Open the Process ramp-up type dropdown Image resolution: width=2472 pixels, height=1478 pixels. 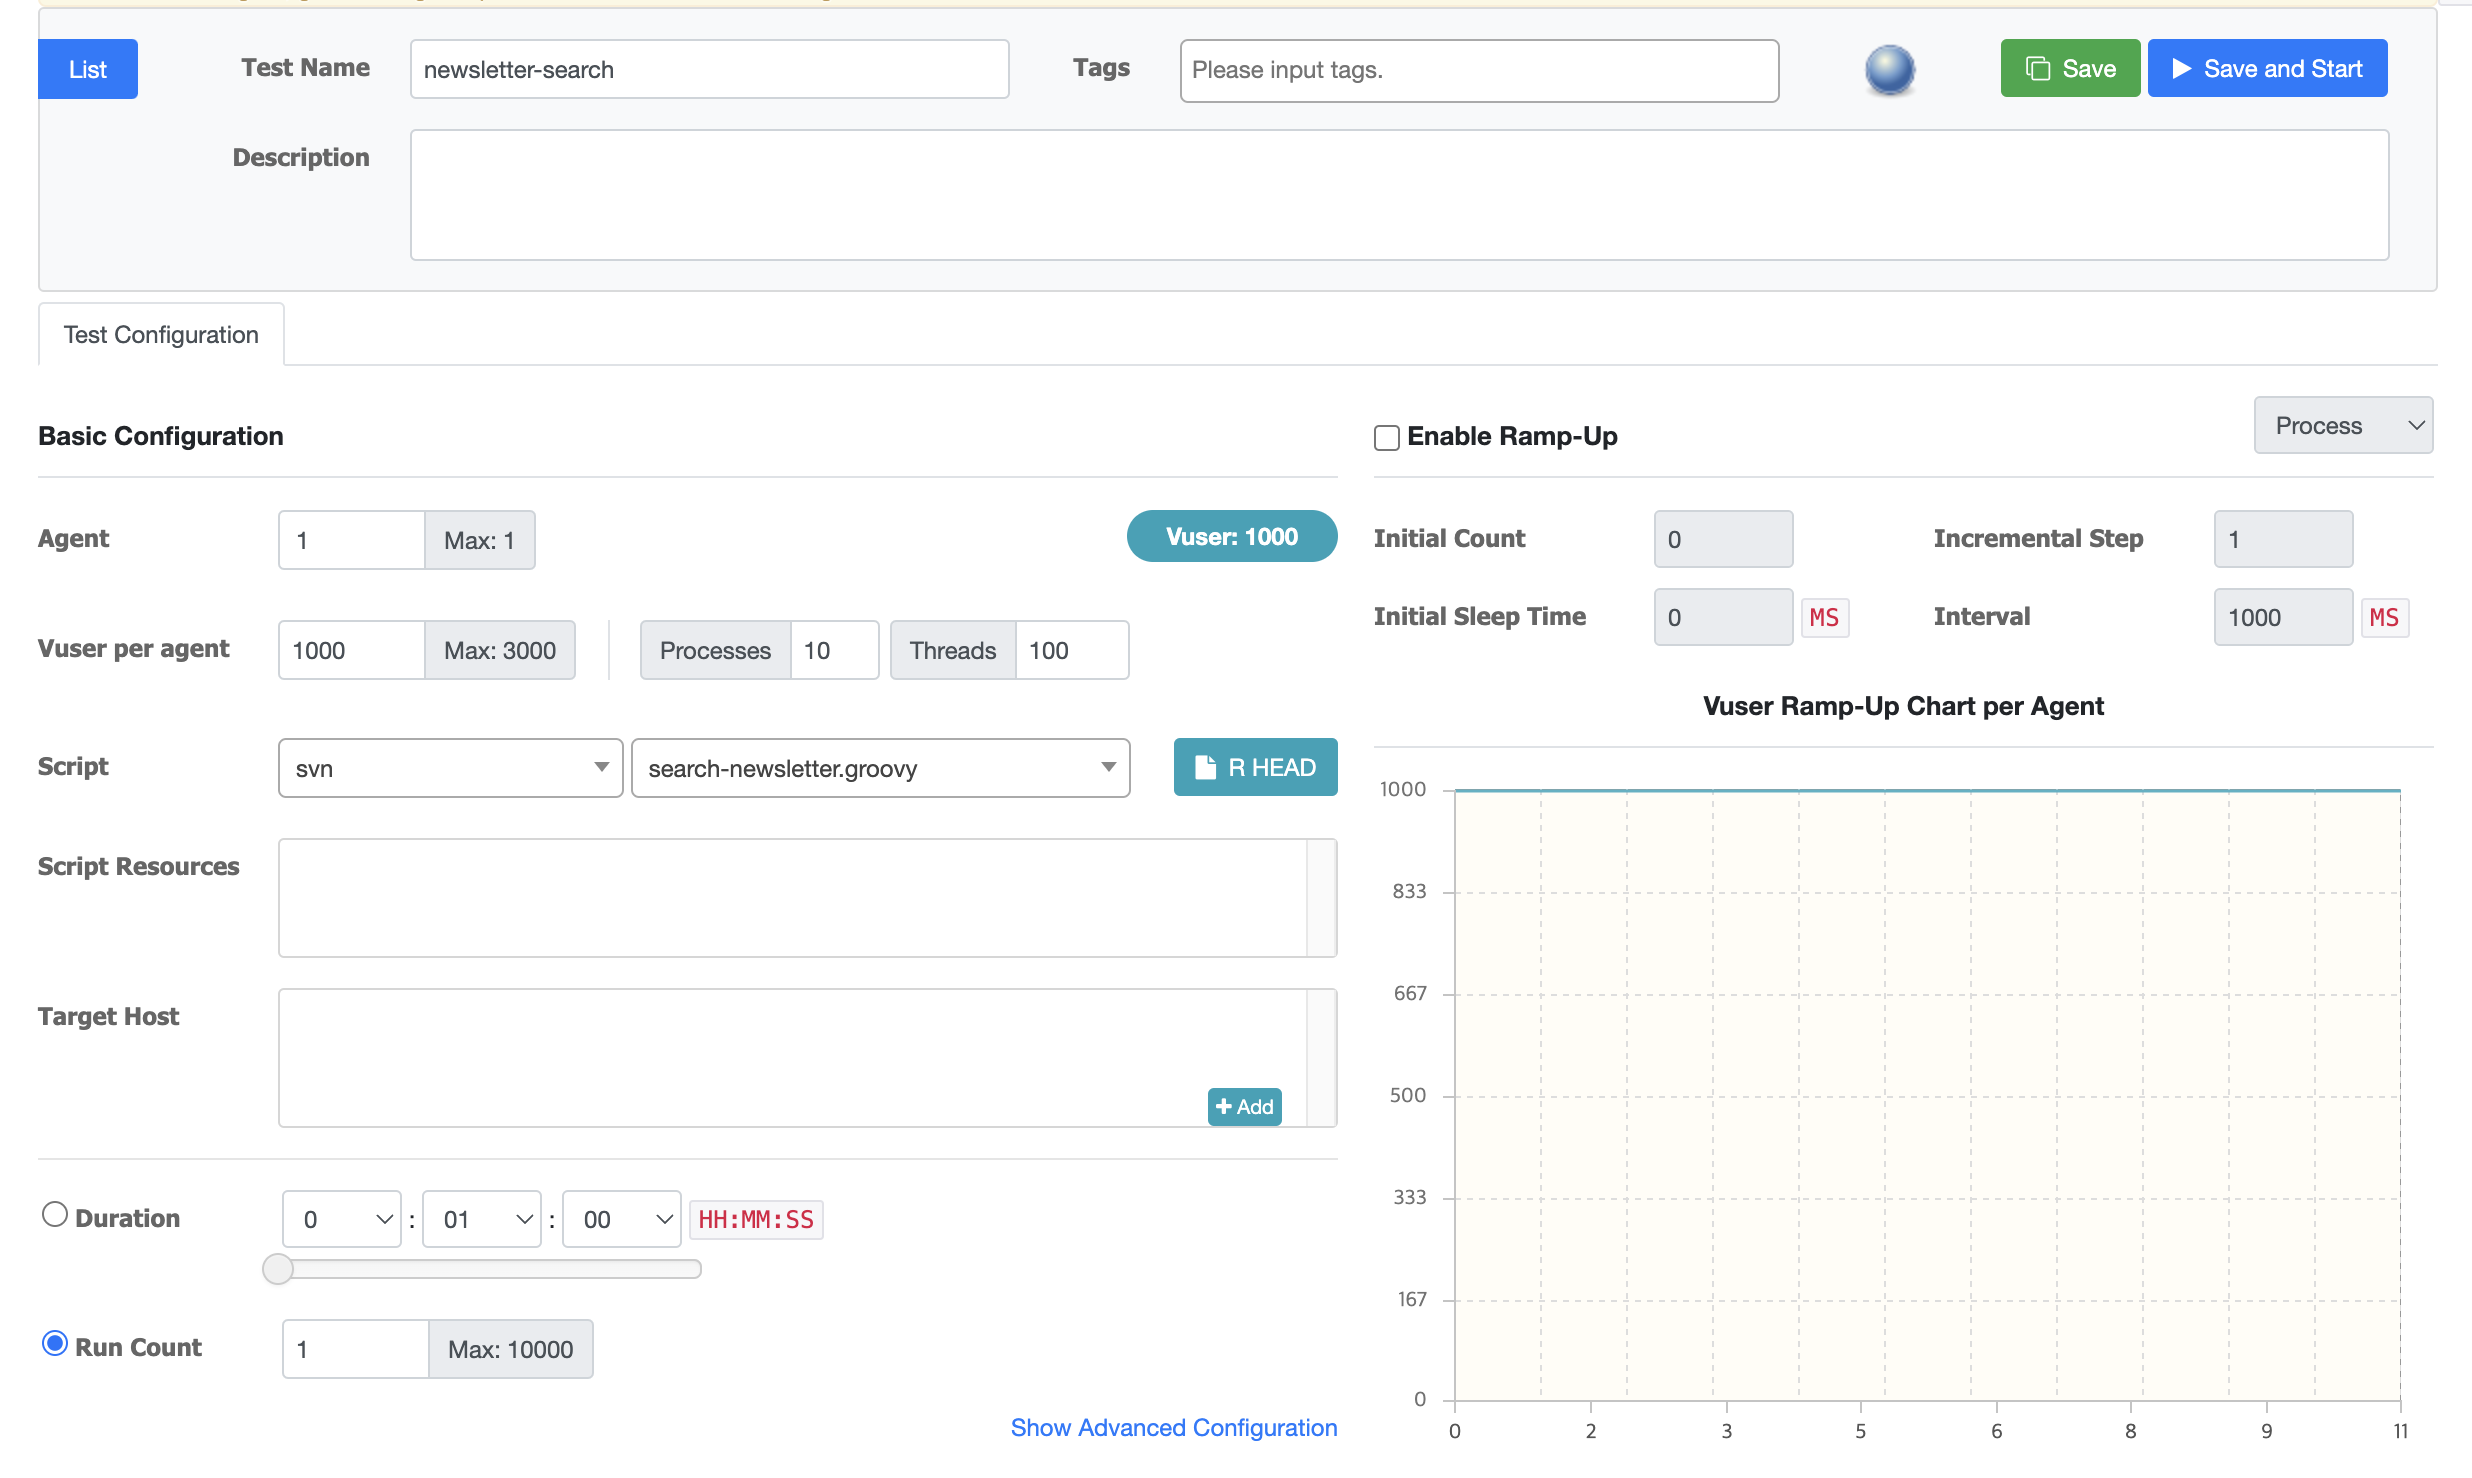(2342, 426)
